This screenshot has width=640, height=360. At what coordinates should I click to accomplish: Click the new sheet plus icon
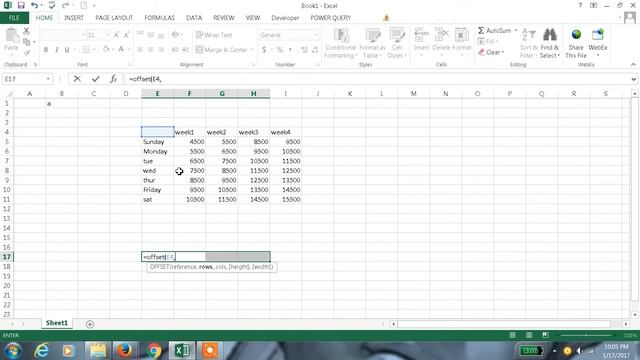(x=90, y=324)
